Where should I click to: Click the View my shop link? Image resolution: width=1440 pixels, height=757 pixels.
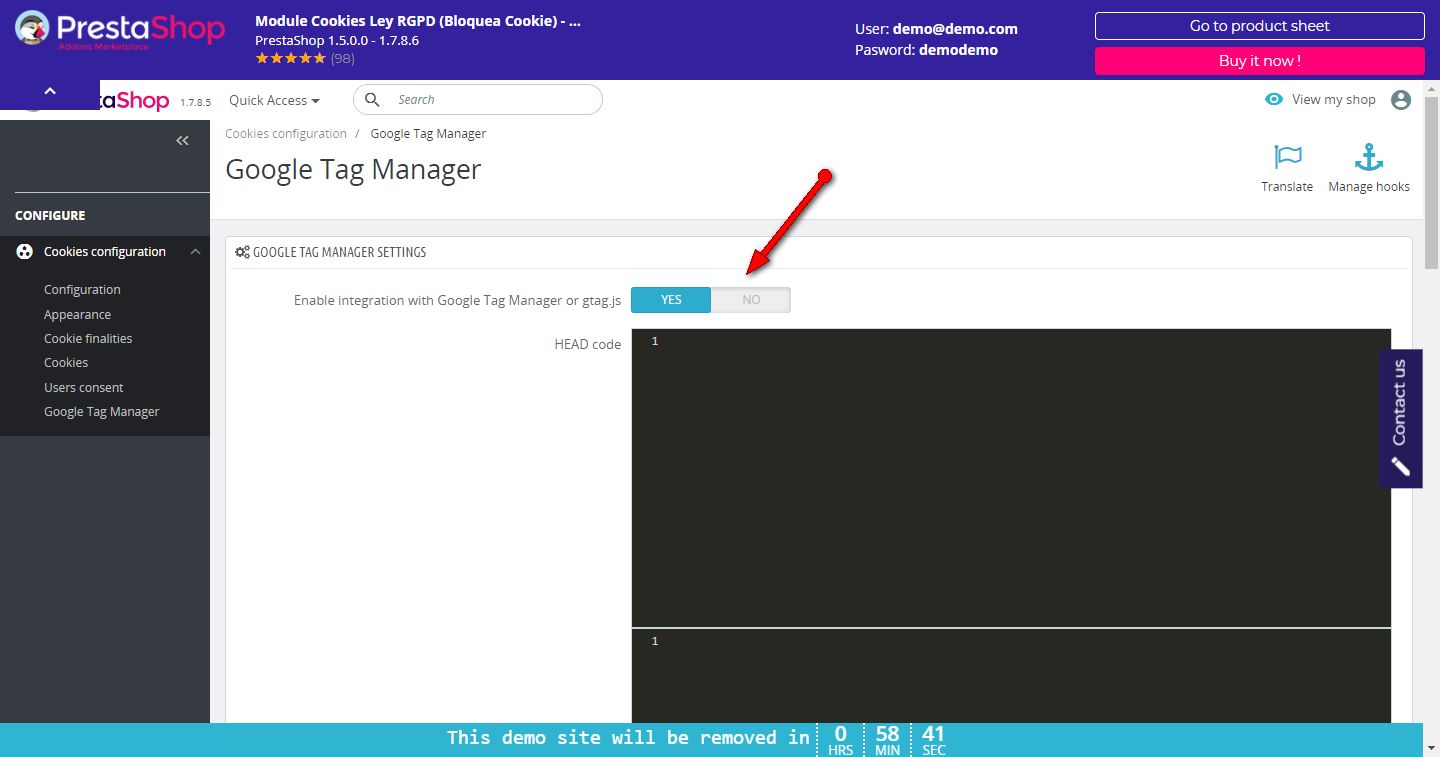(1334, 100)
